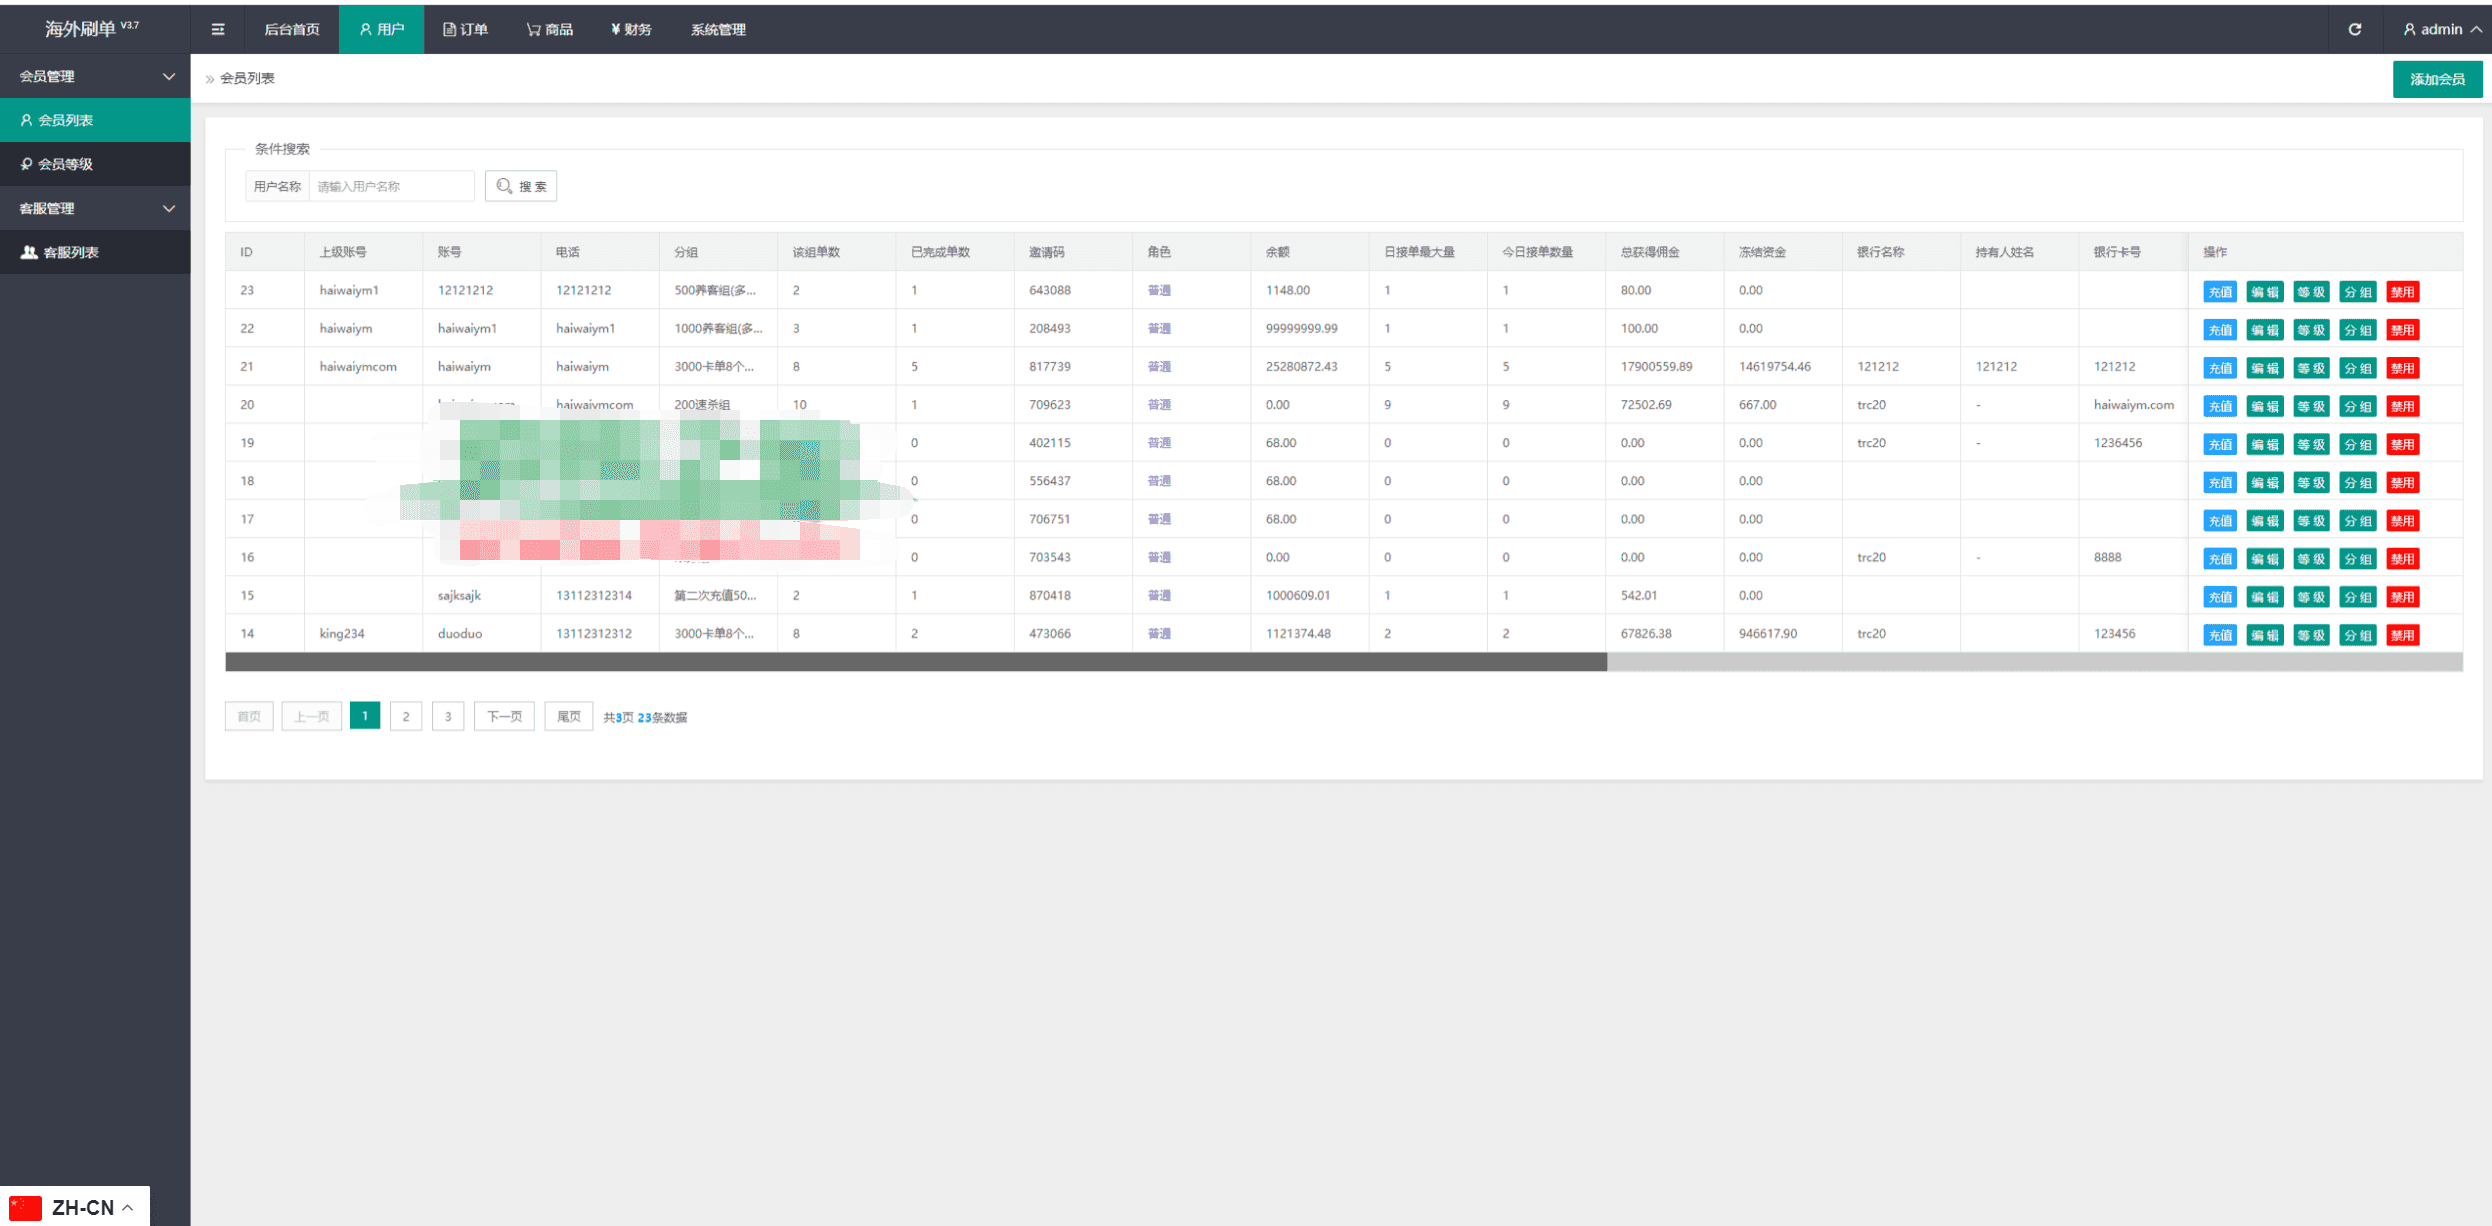
Task: Open the 订单 tab in top navigation
Action: pyautogui.click(x=466, y=29)
